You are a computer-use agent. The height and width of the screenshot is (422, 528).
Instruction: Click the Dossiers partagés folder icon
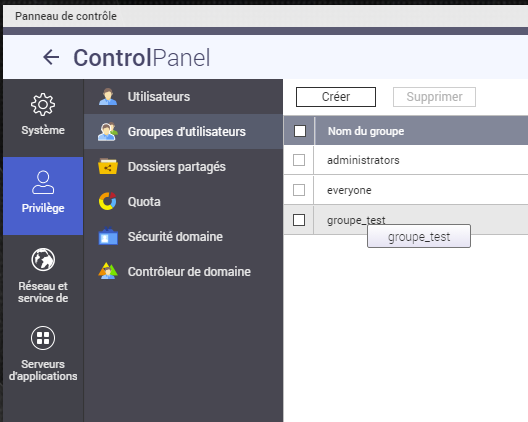[x=108, y=166]
